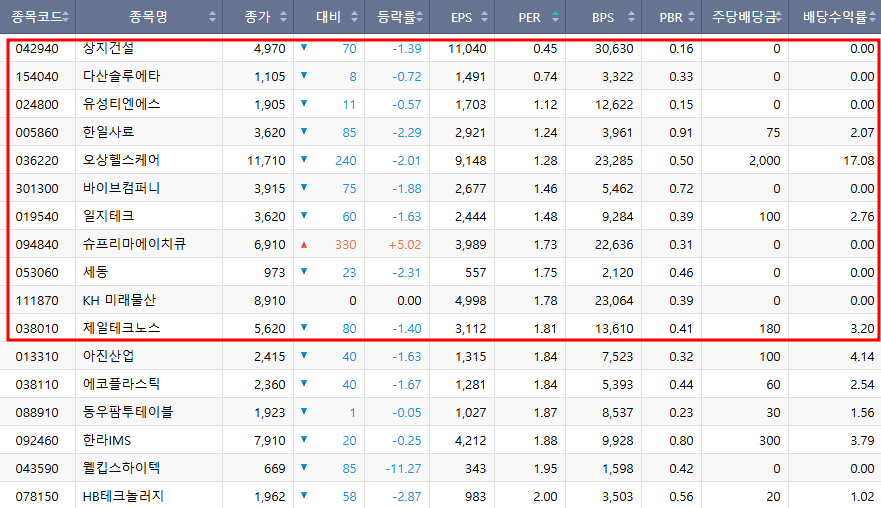Click the 종목코드 column header label

pyautogui.click(x=36, y=17)
